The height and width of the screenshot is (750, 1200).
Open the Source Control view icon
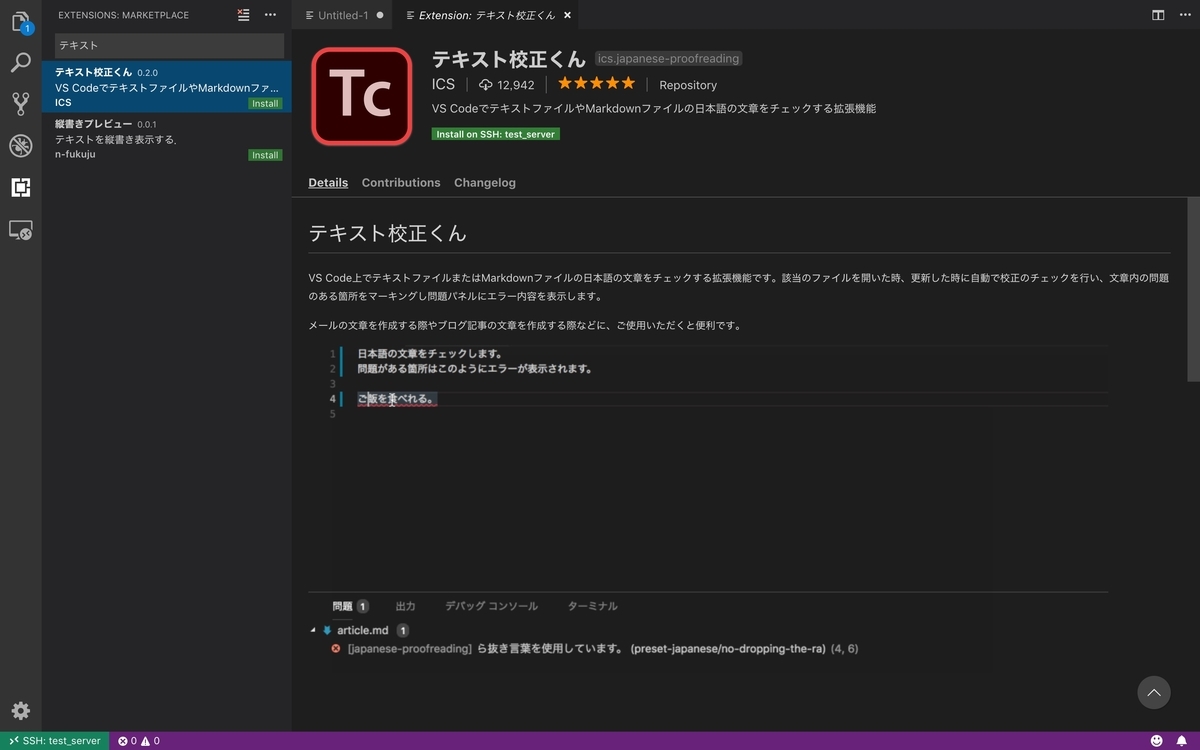click(20, 104)
